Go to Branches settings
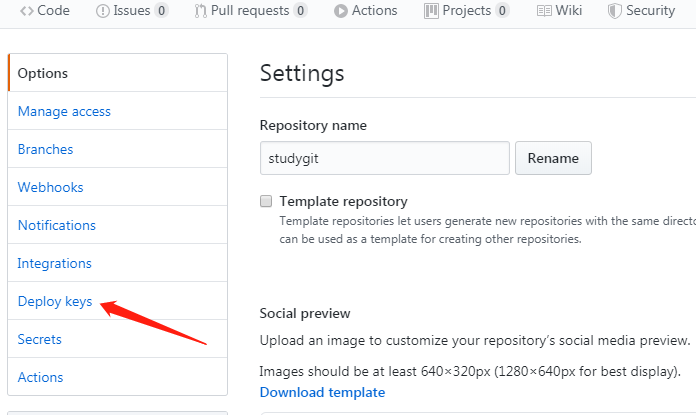This screenshot has width=696, height=415. 45,149
